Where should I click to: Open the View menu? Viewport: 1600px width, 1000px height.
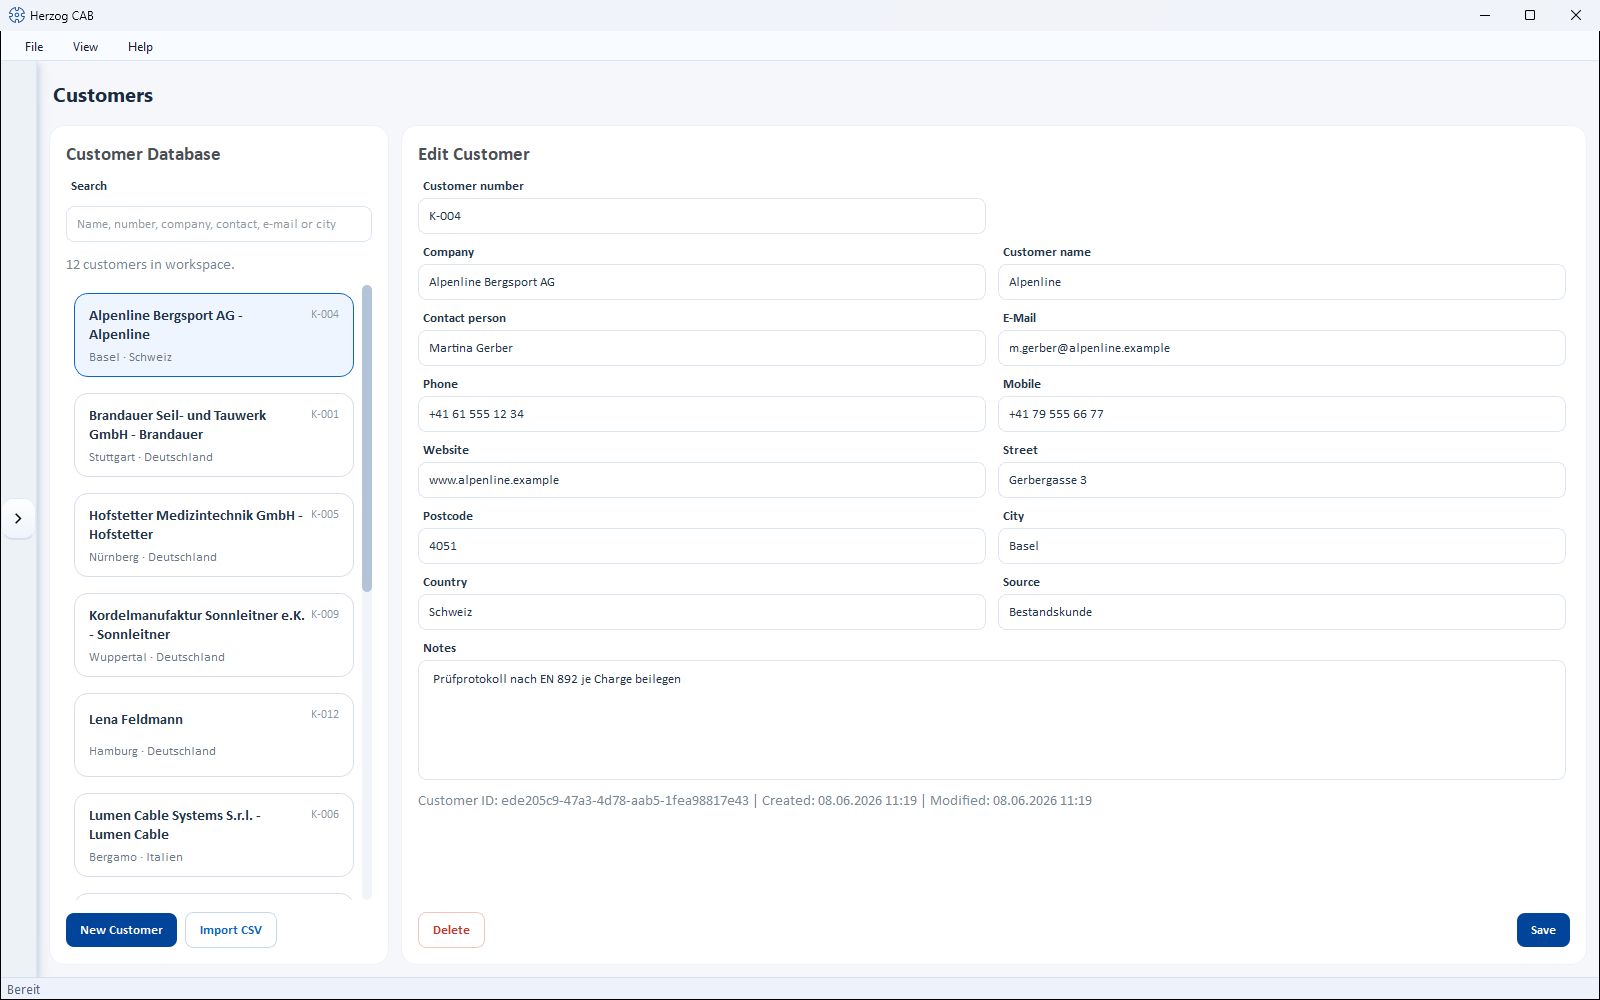[x=85, y=47]
